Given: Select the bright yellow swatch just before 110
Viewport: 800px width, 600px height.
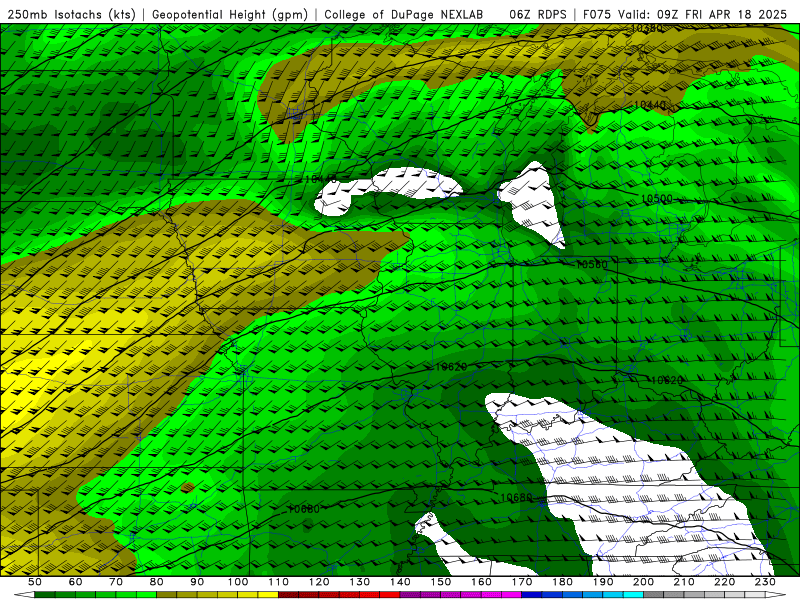Looking at the screenshot, I should point(268,595).
